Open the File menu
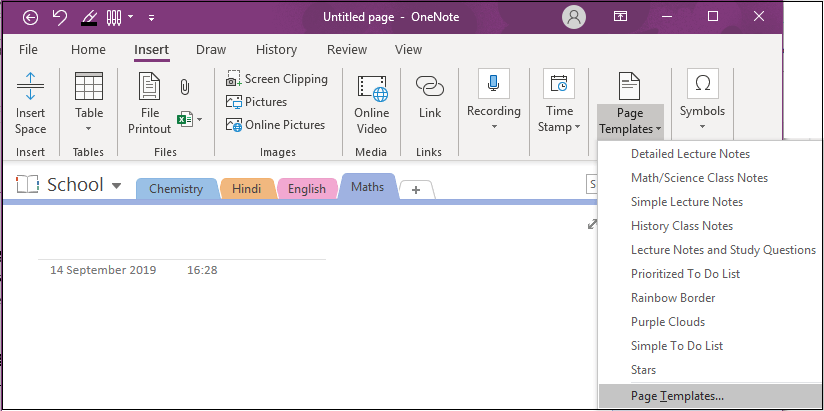The height and width of the screenshot is (411, 824). pos(28,49)
